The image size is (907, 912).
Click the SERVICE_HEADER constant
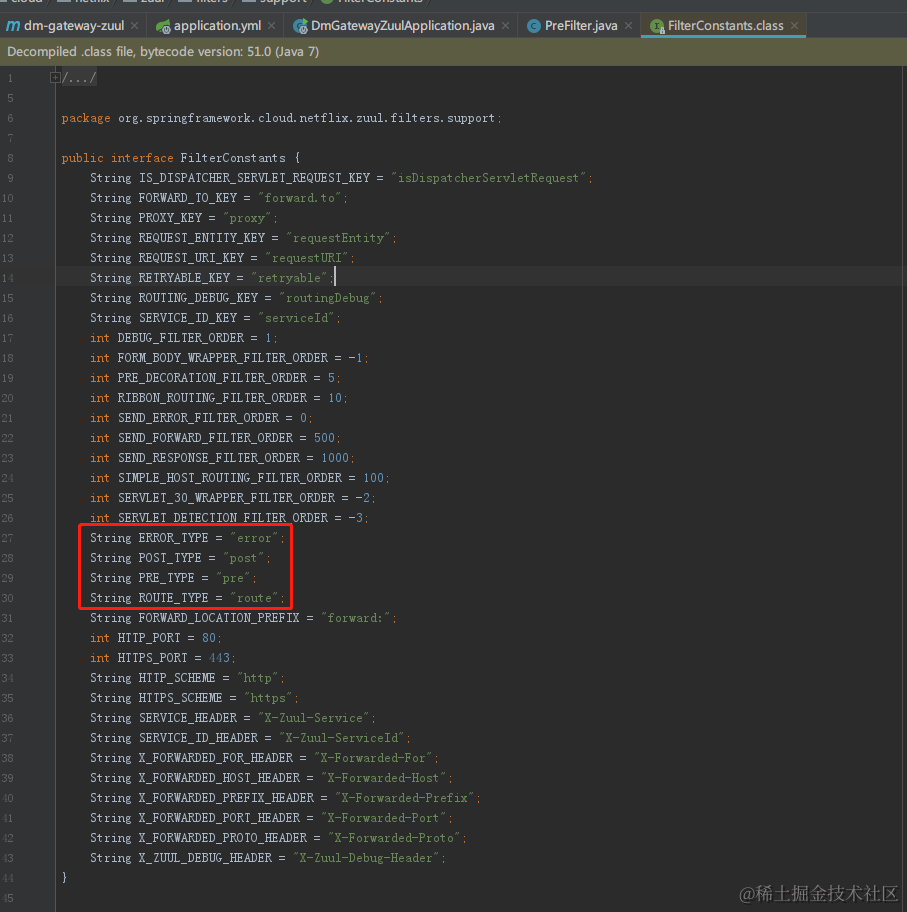click(x=187, y=718)
